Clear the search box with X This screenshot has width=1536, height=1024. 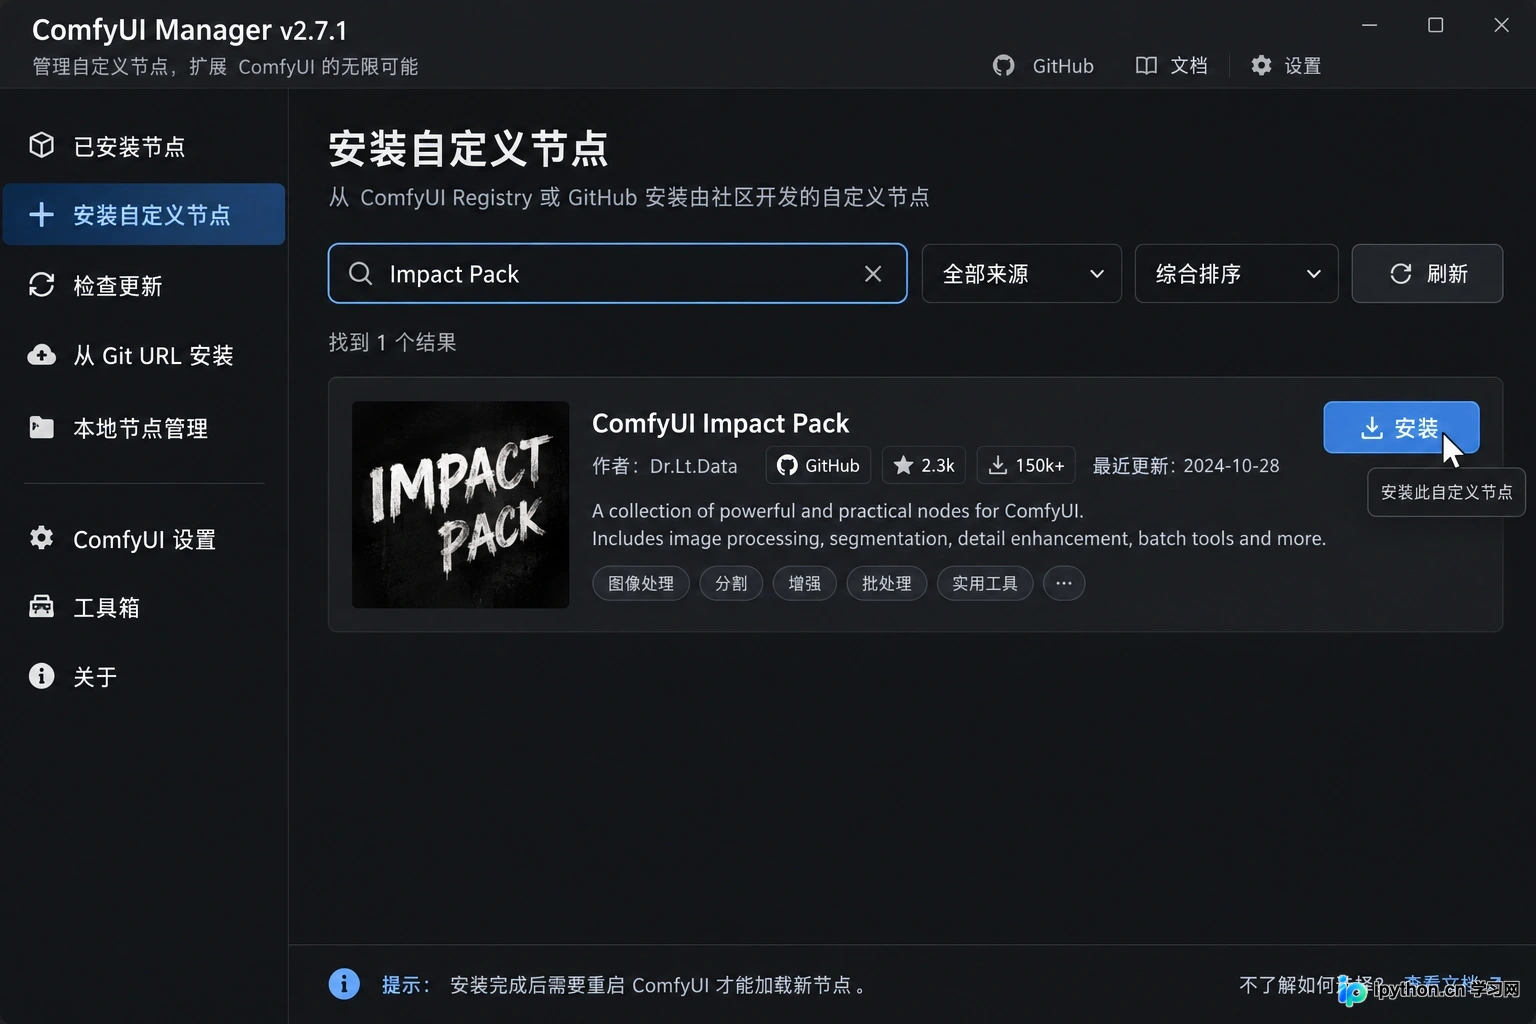(873, 273)
